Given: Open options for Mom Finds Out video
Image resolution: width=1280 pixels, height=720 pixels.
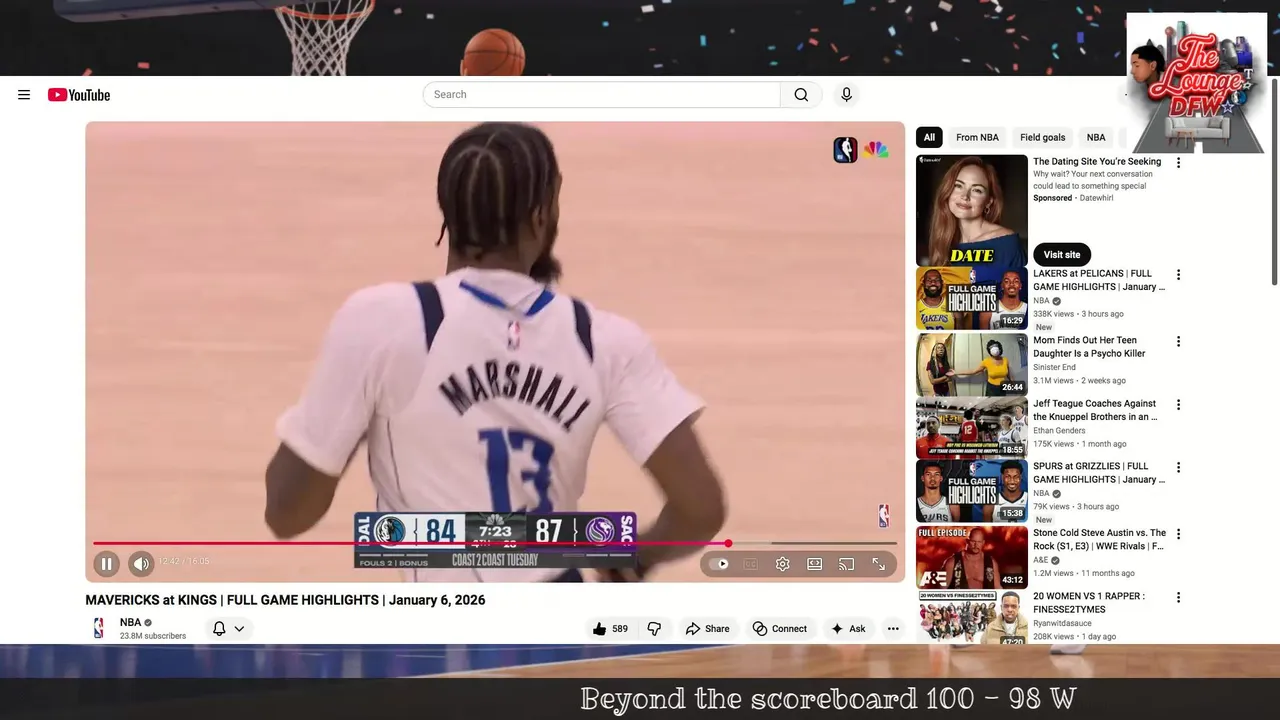Looking at the screenshot, I should pos(1178,341).
